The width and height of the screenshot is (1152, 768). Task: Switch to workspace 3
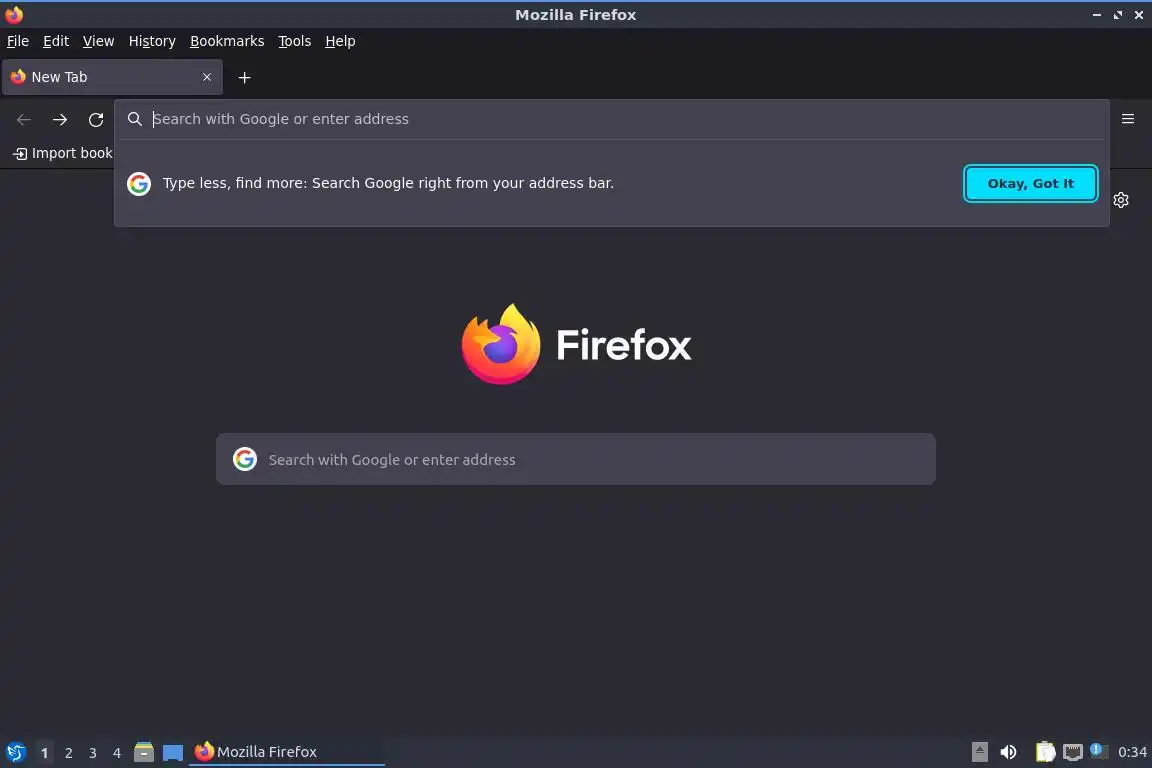[x=93, y=753]
